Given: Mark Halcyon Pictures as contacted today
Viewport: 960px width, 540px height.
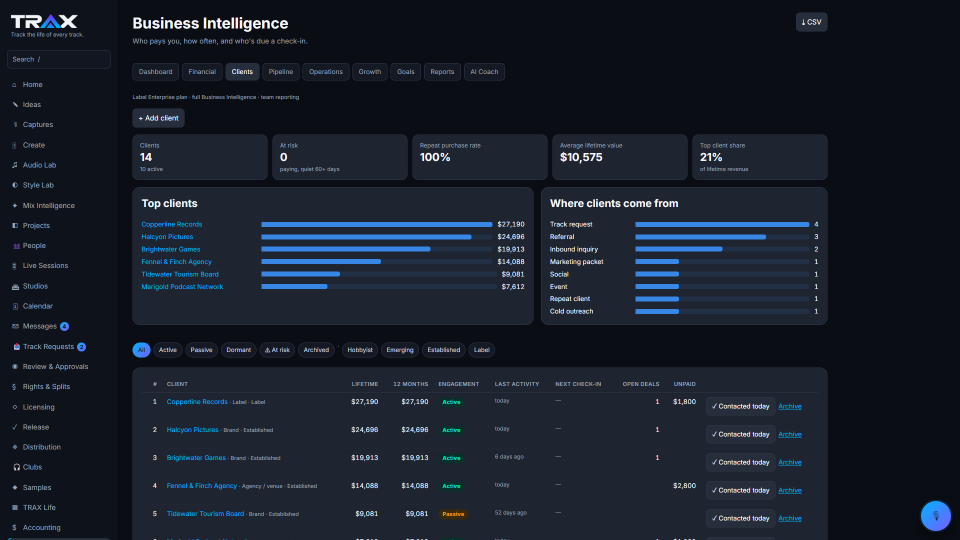Looking at the screenshot, I should click(740, 435).
